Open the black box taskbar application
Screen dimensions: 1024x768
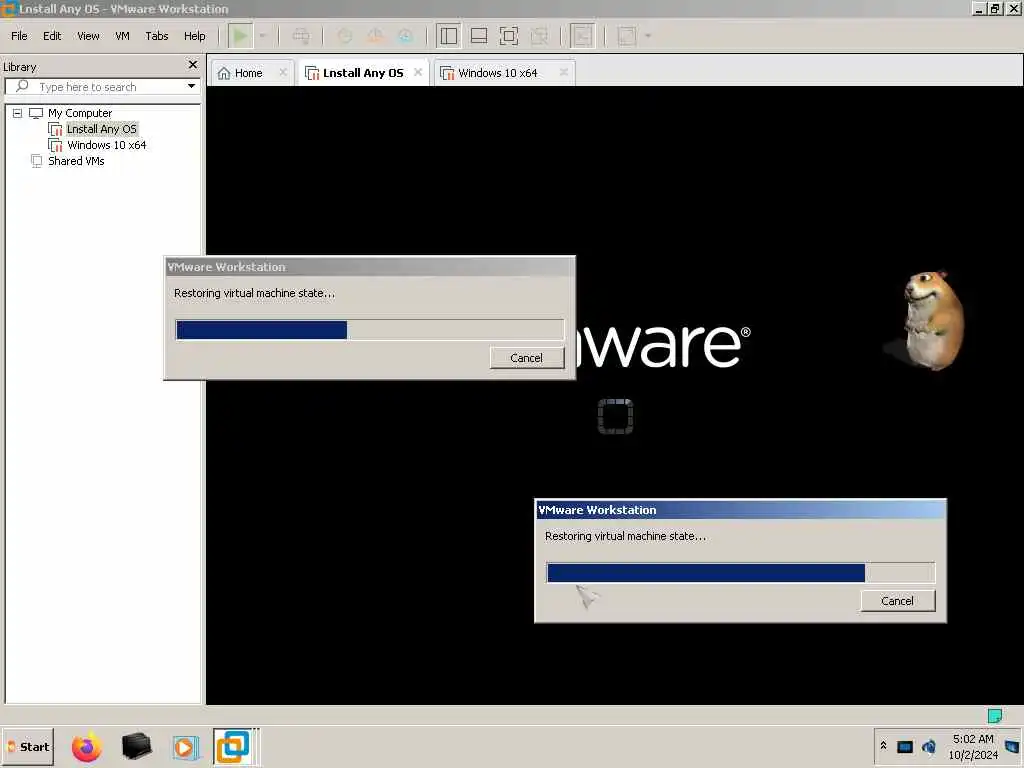point(136,746)
